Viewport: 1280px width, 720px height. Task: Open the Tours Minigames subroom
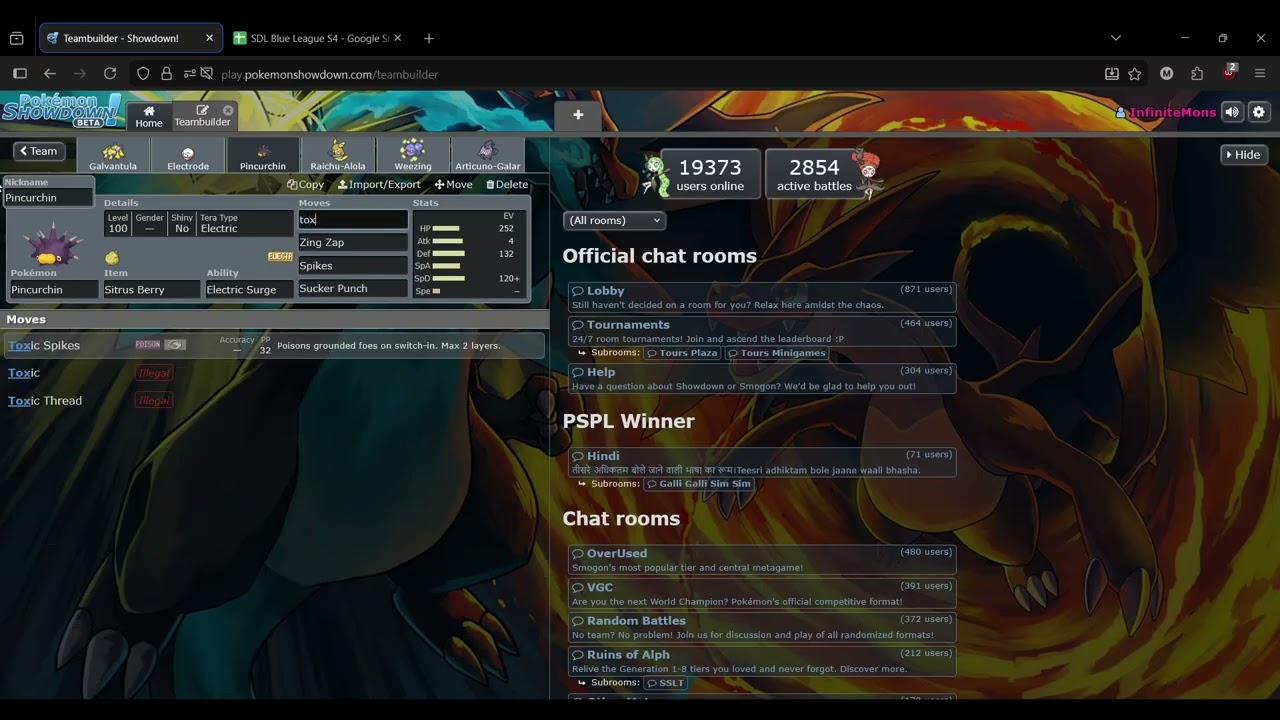tap(777, 353)
